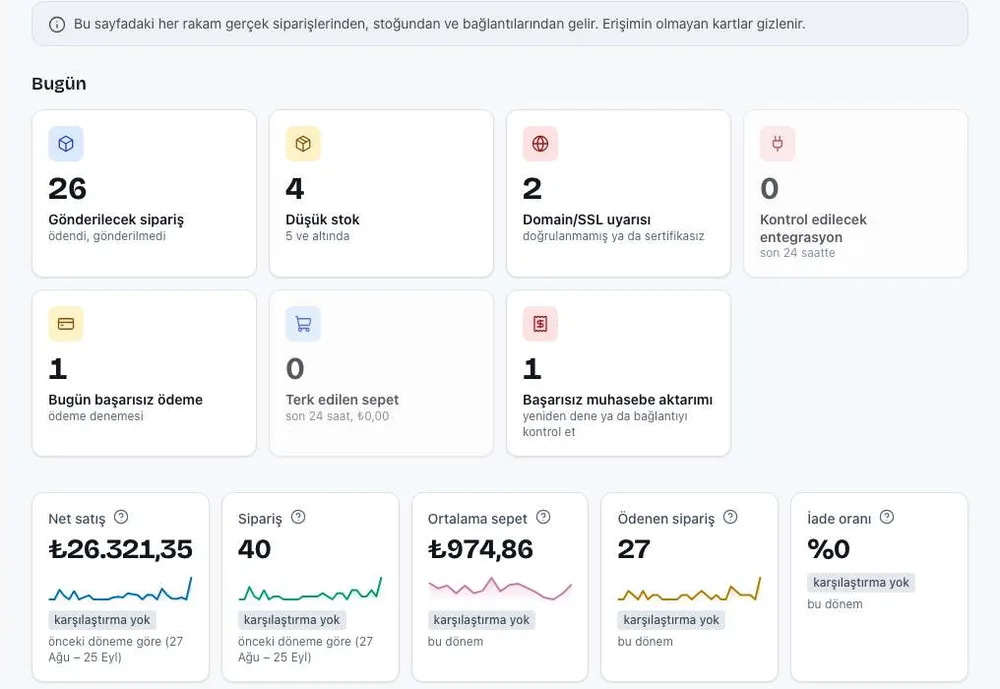Click karşılaştırma yok badge in Ortalama sepet card

point(482,620)
